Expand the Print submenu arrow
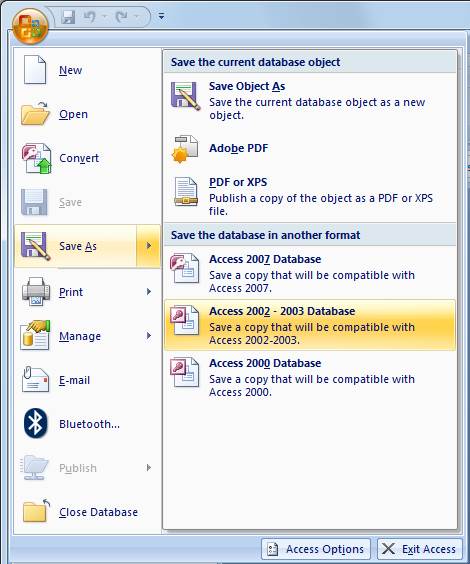This screenshot has width=470, height=564. (149, 291)
